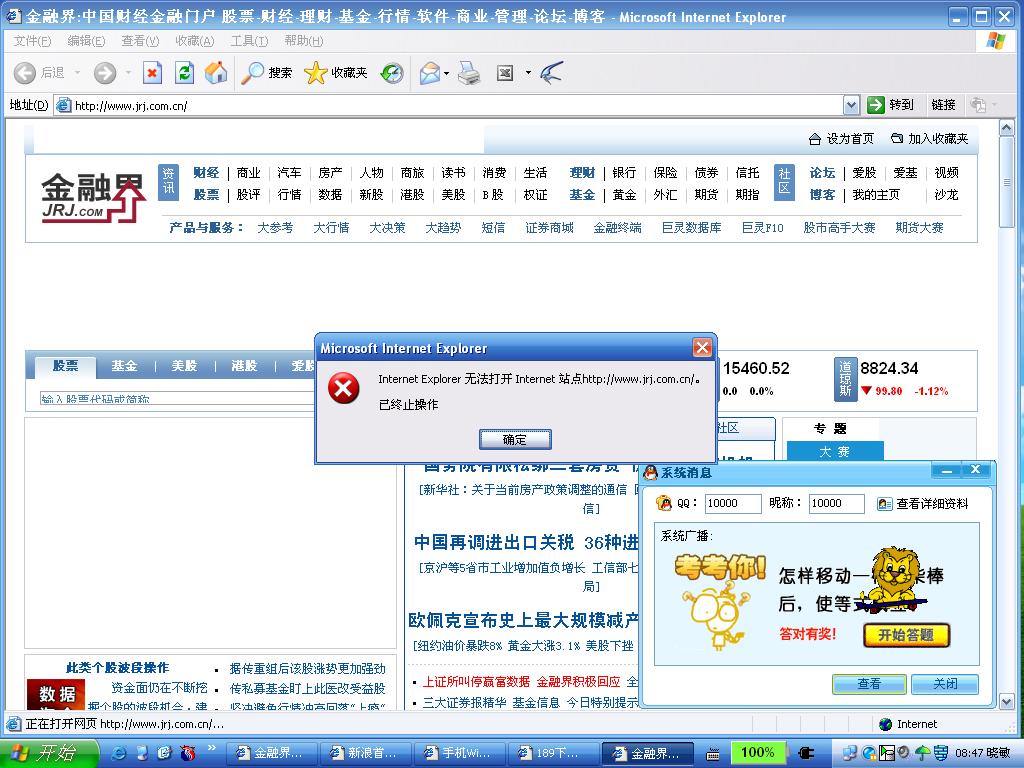Open 巨灵数据库 link
1024x768 pixels.
(691, 227)
